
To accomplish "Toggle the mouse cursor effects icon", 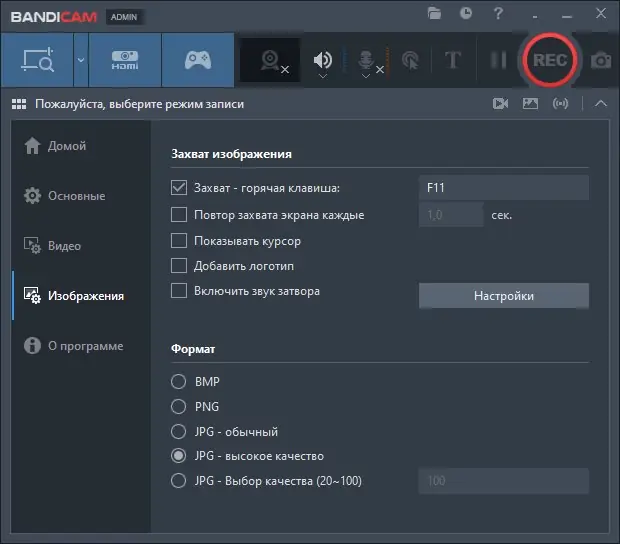I will (x=410, y=60).
